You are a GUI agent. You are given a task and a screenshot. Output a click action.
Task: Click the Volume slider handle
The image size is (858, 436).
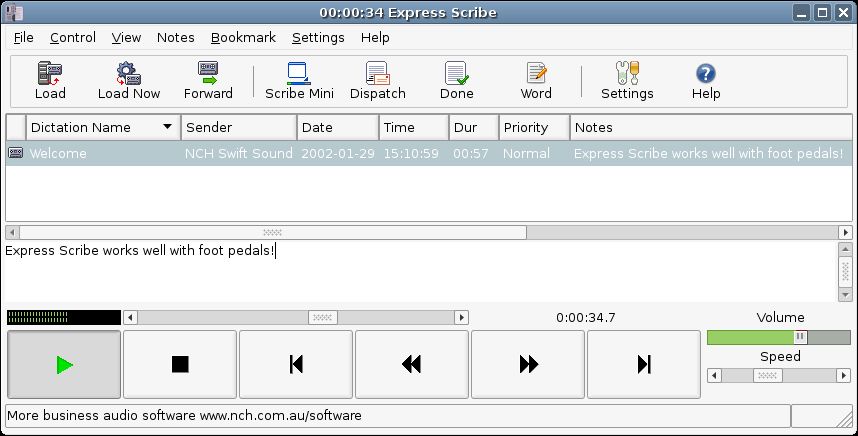[x=800, y=337]
